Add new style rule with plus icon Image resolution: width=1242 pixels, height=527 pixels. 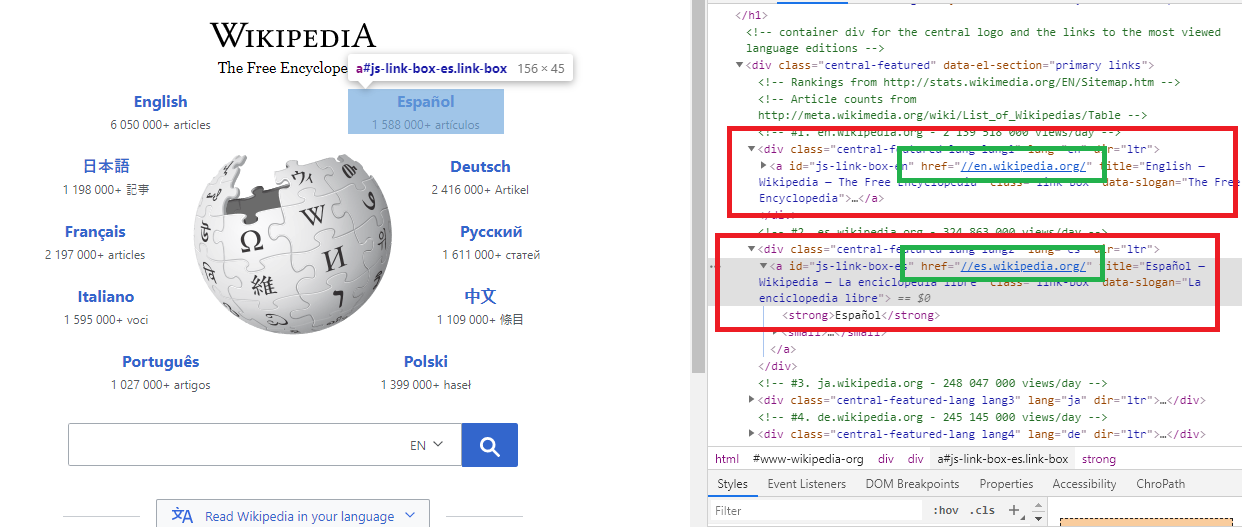coord(1013,510)
